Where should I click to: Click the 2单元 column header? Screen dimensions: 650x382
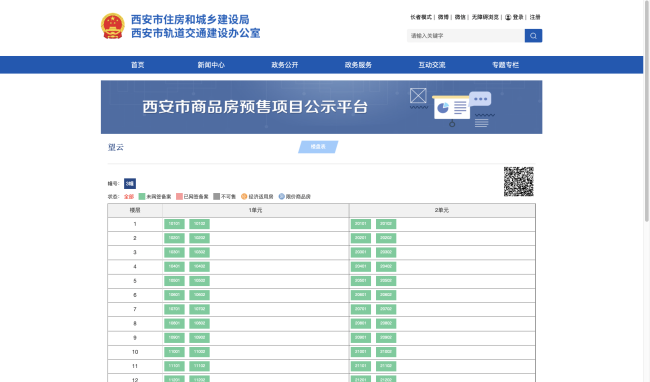[x=442, y=210]
